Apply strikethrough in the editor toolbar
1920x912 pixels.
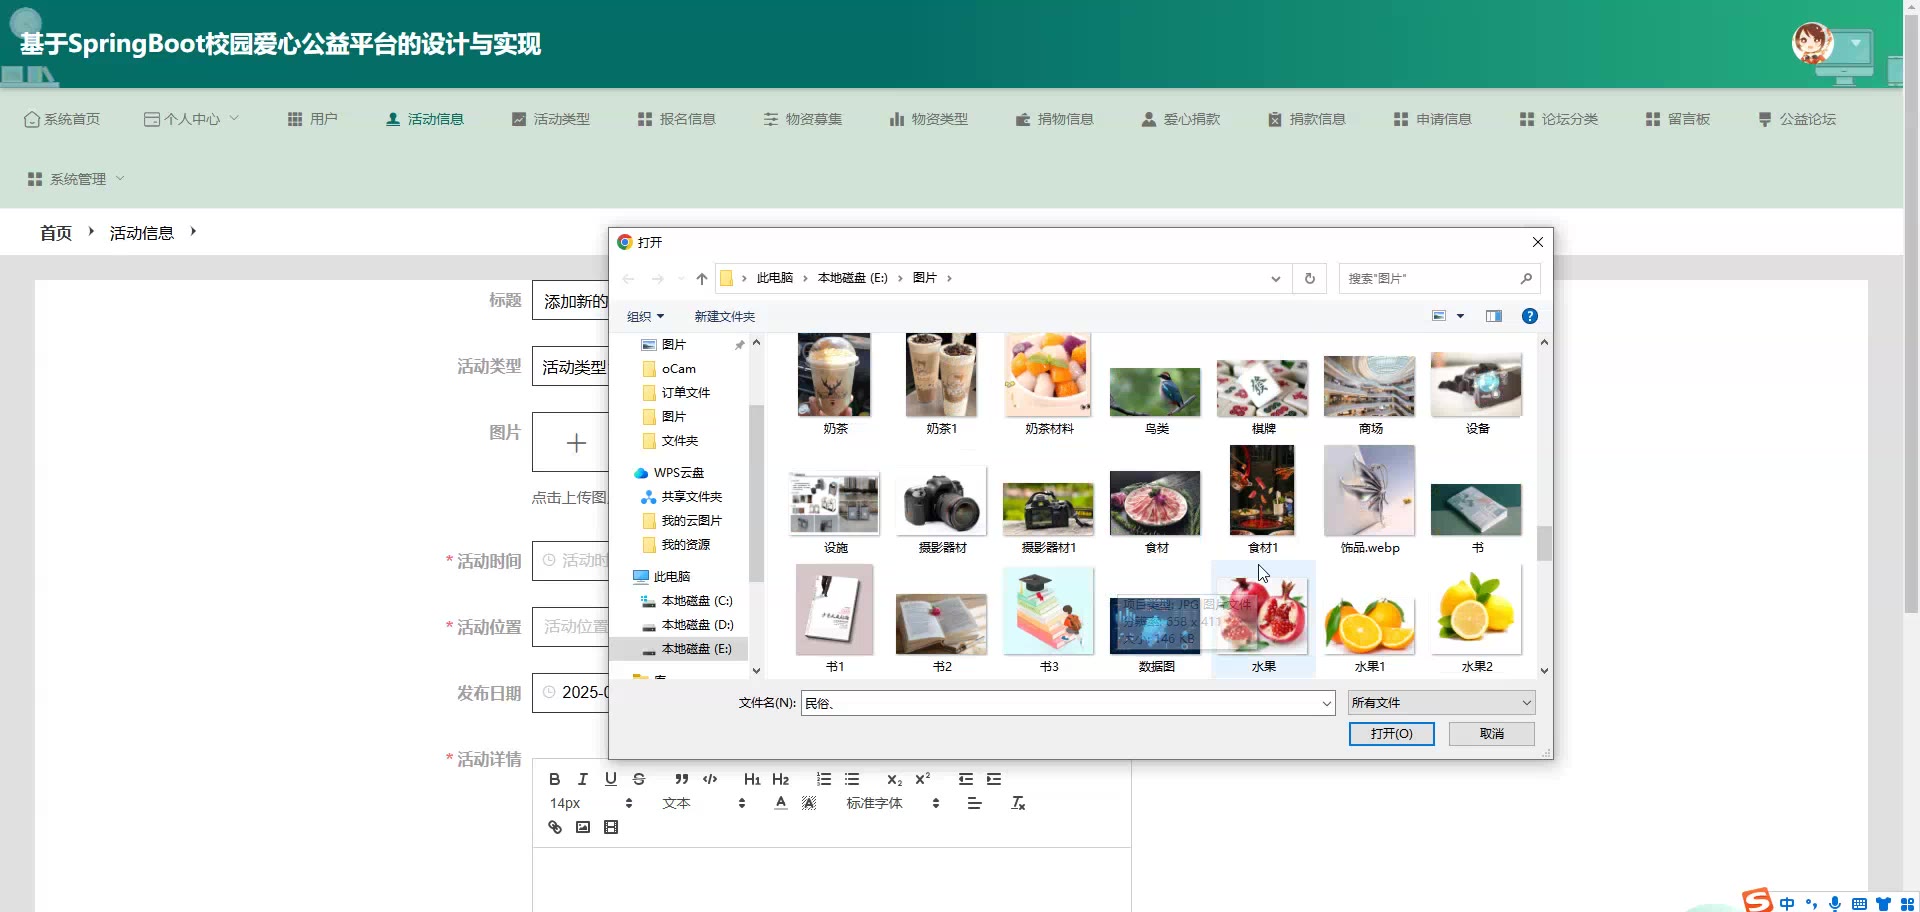(639, 779)
